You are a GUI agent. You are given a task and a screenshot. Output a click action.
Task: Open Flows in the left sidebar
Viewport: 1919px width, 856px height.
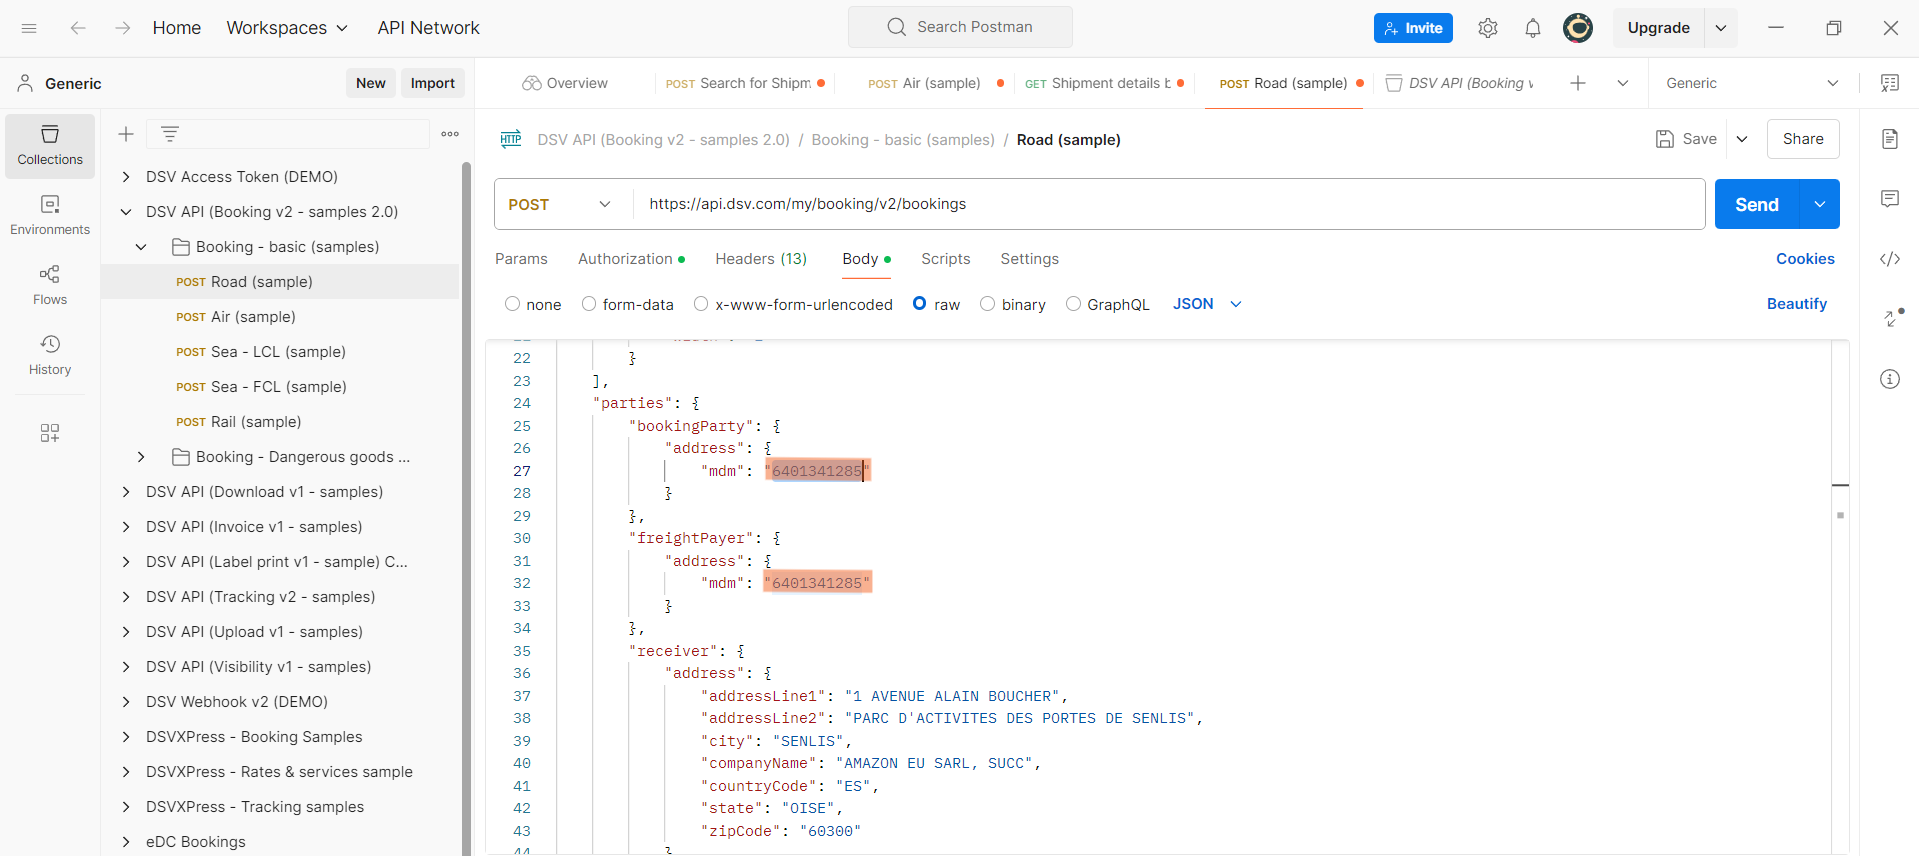pyautogui.click(x=50, y=285)
